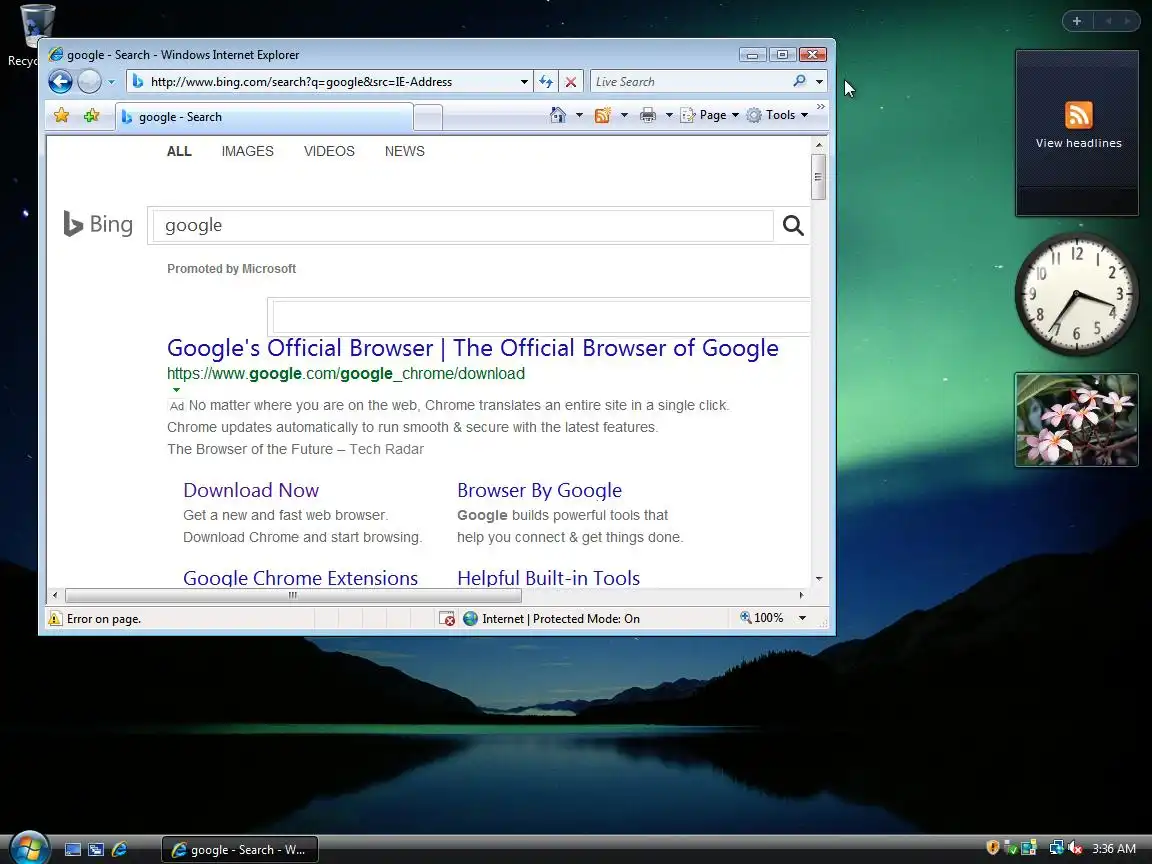
Task: Refresh the page with the refresh icon
Action: pos(546,82)
